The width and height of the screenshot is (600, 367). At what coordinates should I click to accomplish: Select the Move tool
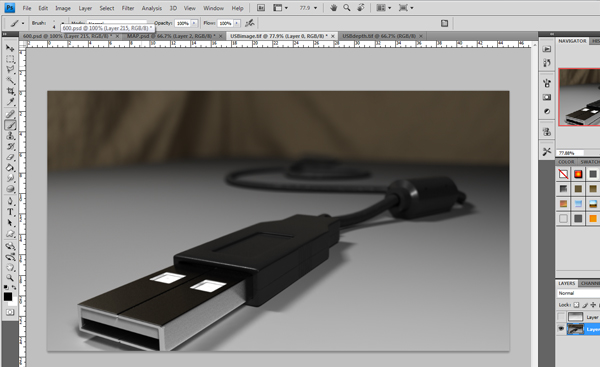[x=10, y=48]
